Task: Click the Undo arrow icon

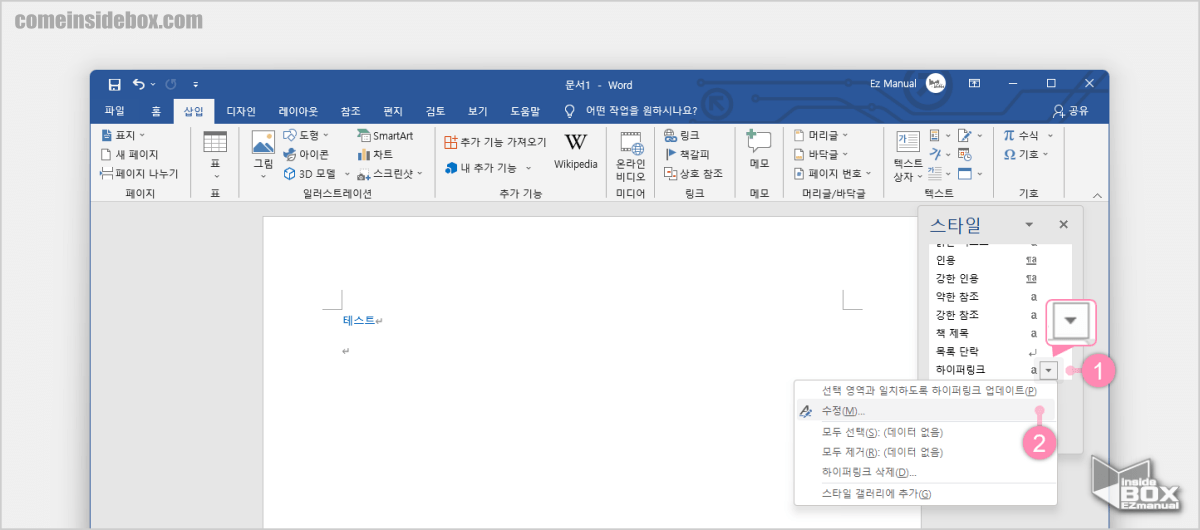Action: point(139,84)
